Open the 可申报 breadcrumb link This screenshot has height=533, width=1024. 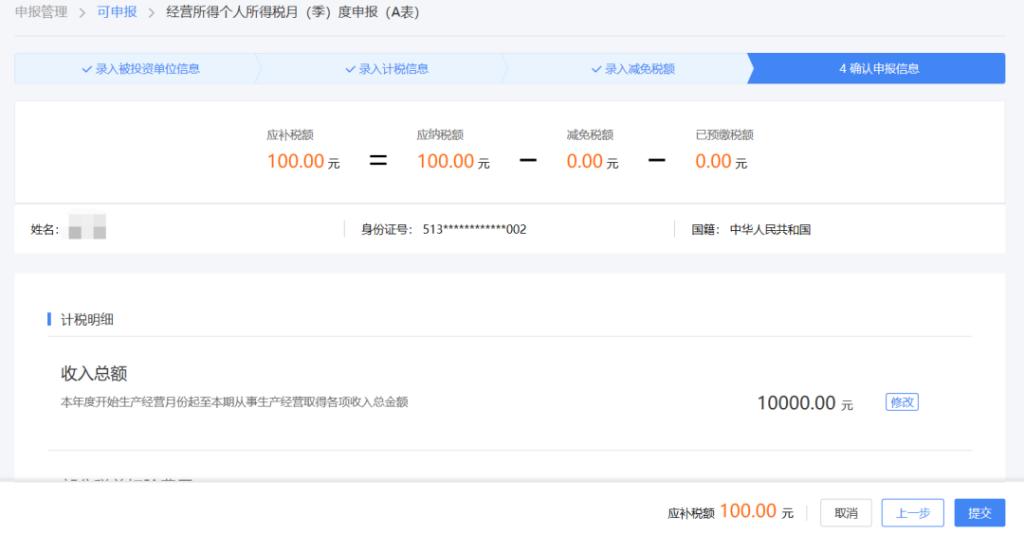[x=117, y=12]
